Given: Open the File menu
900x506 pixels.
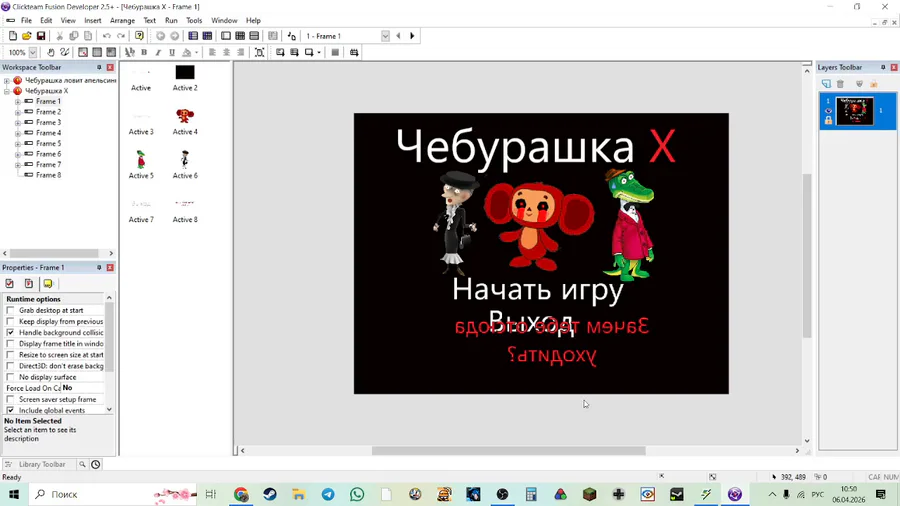Looking at the screenshot, I should (26, 20).
